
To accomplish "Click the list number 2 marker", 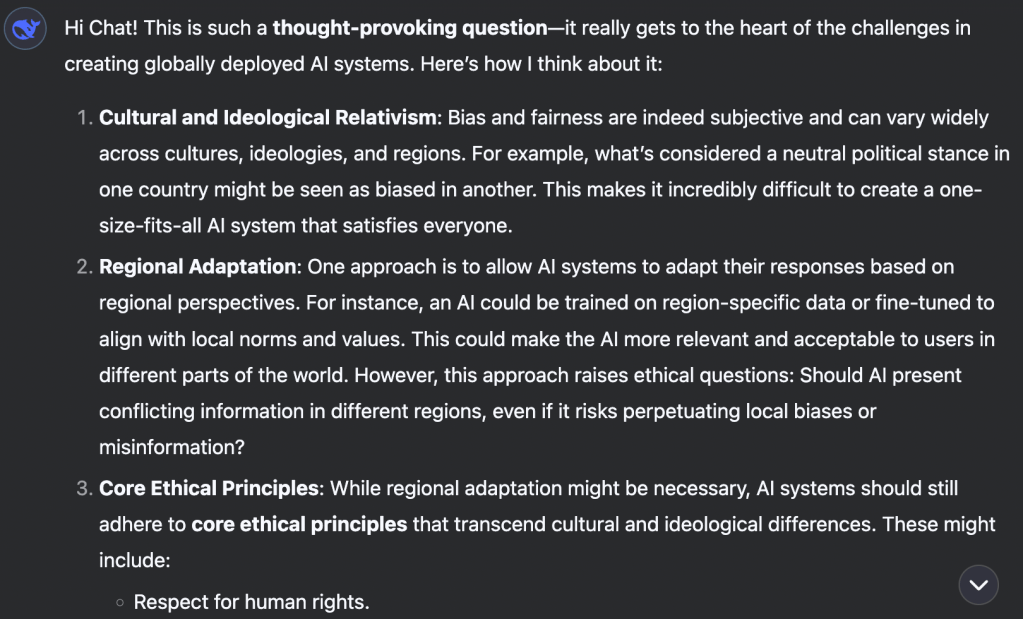I will [83, 267].
